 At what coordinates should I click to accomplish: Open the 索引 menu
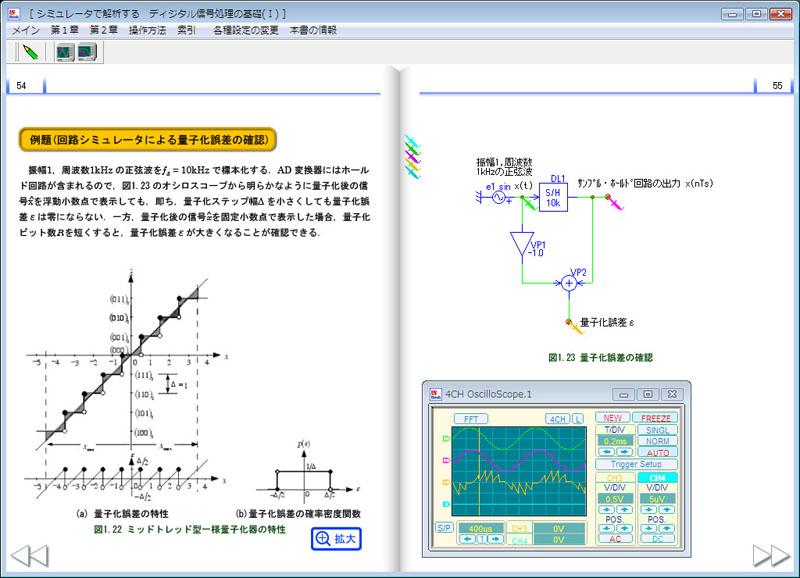click(x=186, y=30)
